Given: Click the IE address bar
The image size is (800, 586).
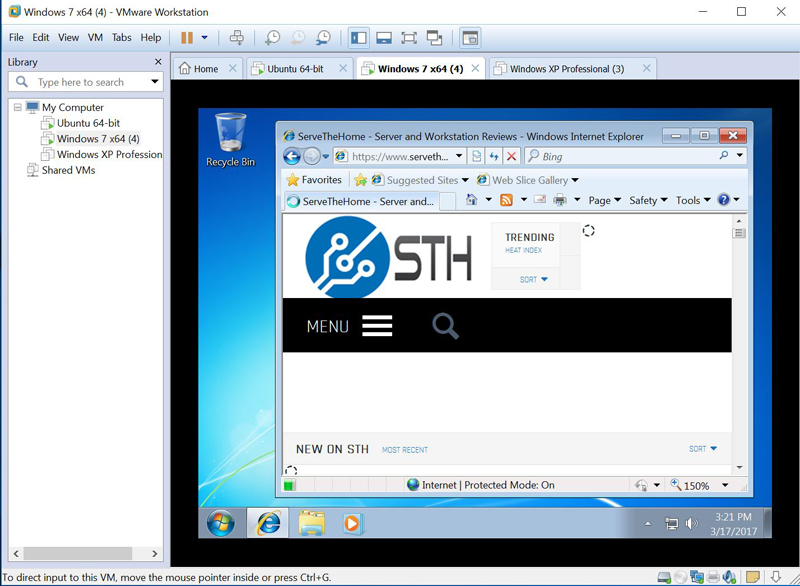Looking at the screenshot, I should (x=399, y=156).
